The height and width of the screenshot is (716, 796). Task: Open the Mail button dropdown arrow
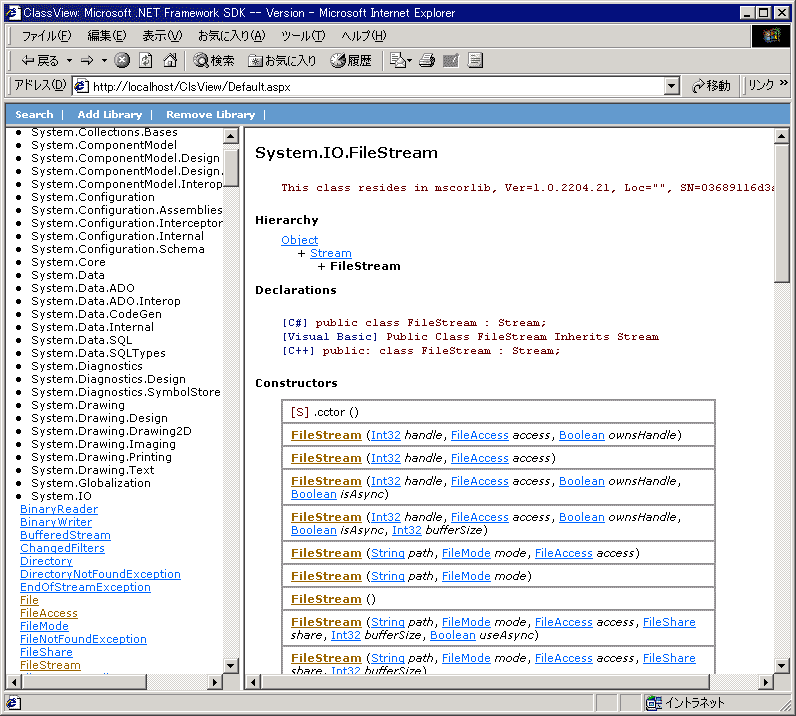pos(409,61)
